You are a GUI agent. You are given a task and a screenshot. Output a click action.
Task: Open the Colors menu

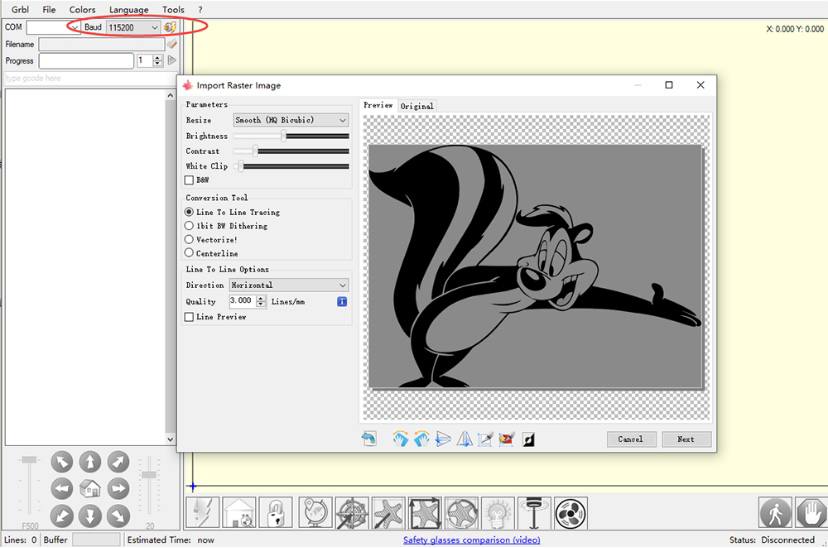(x=82, y=10)
